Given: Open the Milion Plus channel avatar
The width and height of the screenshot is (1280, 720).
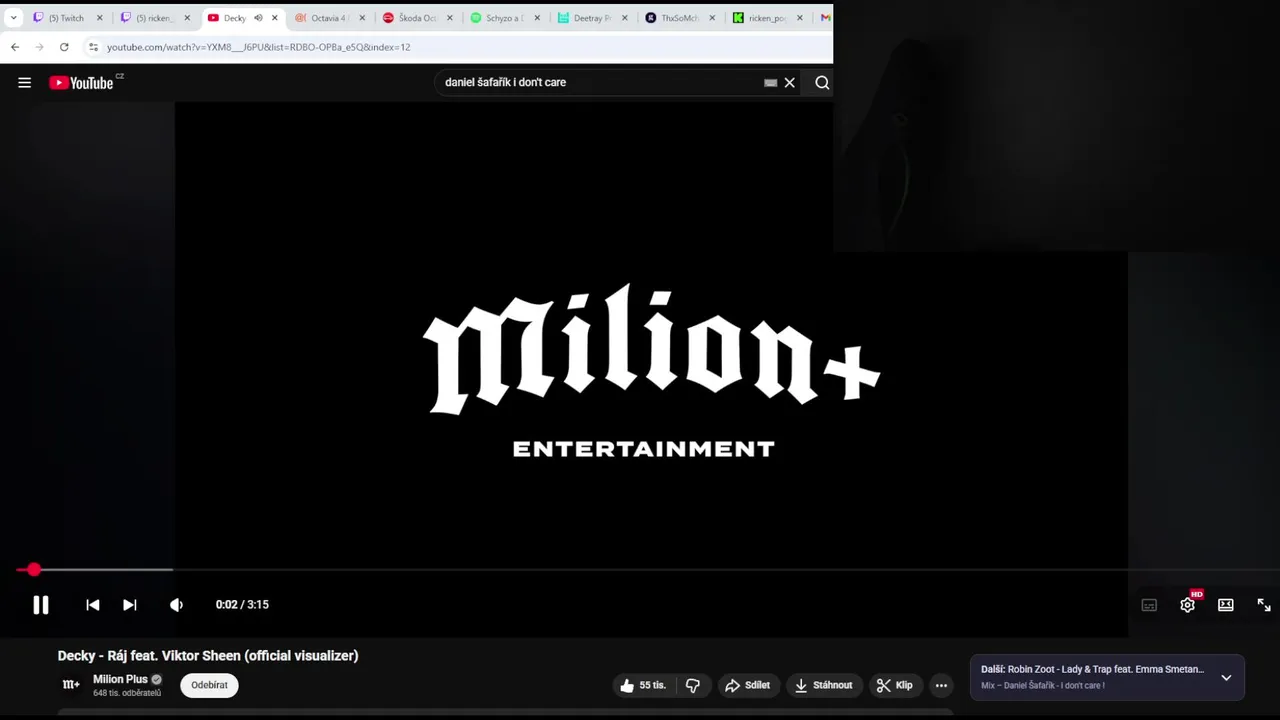Looking at the screenshot, I should [x=71, y=685].
